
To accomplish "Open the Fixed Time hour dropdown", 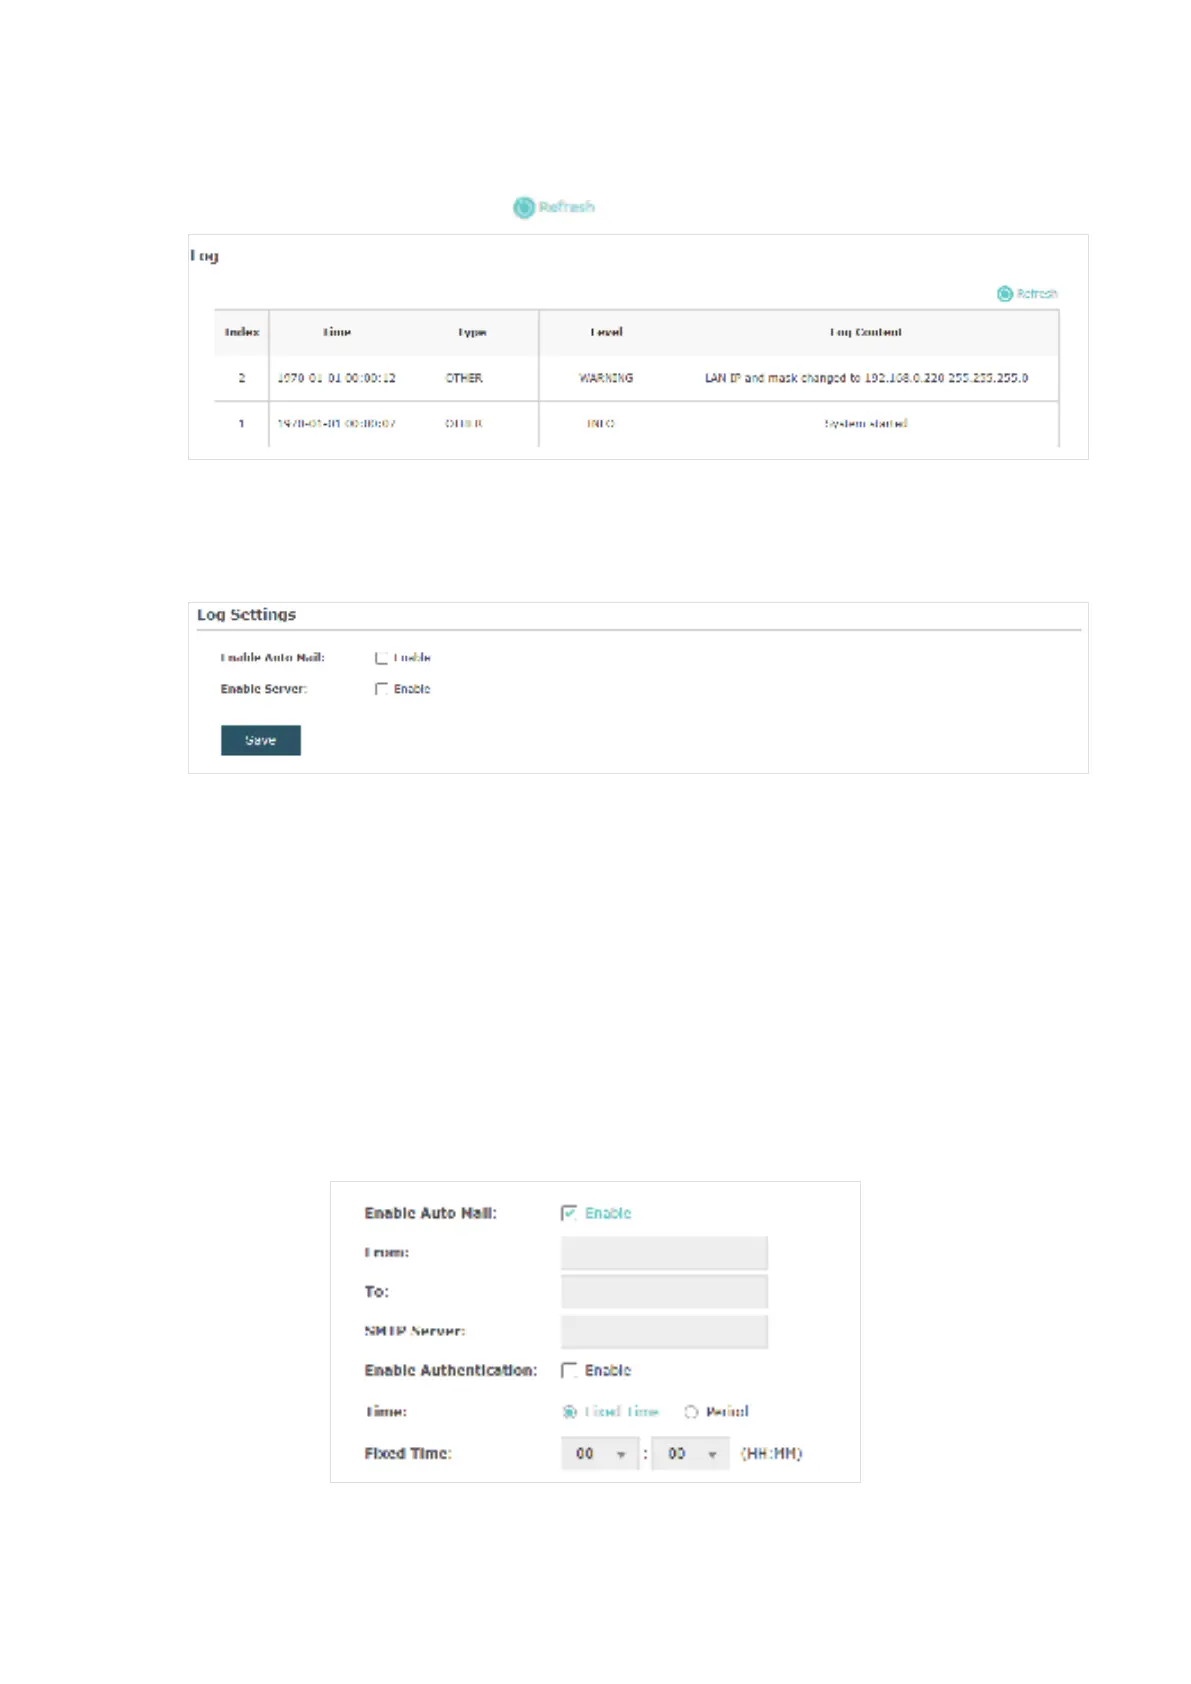I will [600, 1454].
